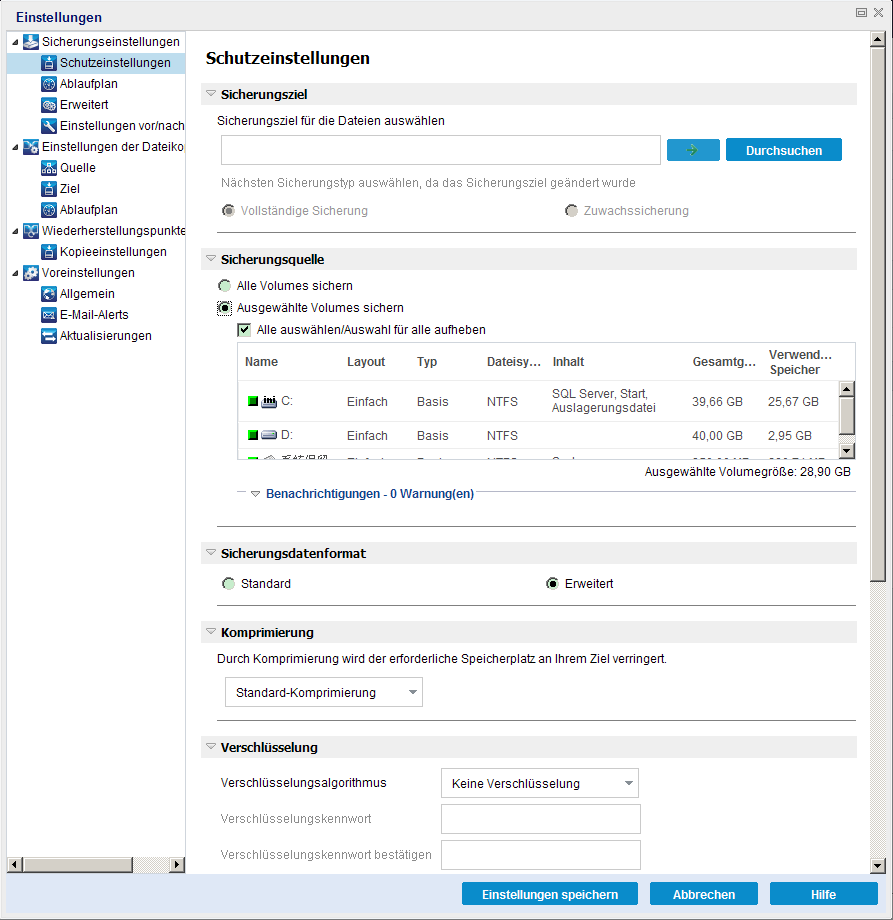This screenshot has height=920, width=893.
Task: Click the Schutzeinstellungen icon in the sidebar
Action: [49, 63]
